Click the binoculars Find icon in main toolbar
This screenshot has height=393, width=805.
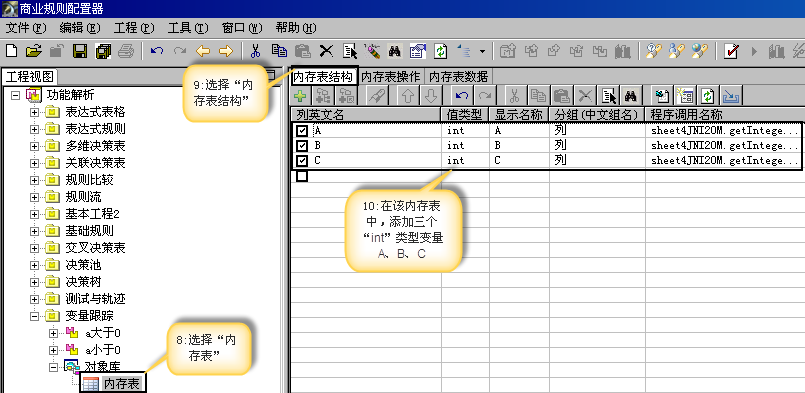point(394,51)
